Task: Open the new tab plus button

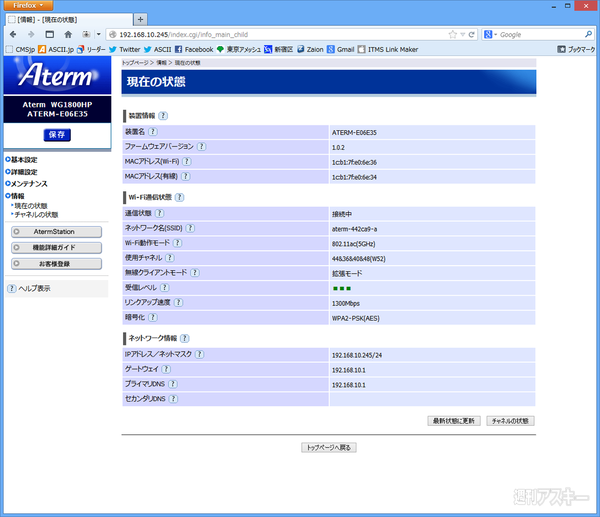Action: (x=140, y=19)
